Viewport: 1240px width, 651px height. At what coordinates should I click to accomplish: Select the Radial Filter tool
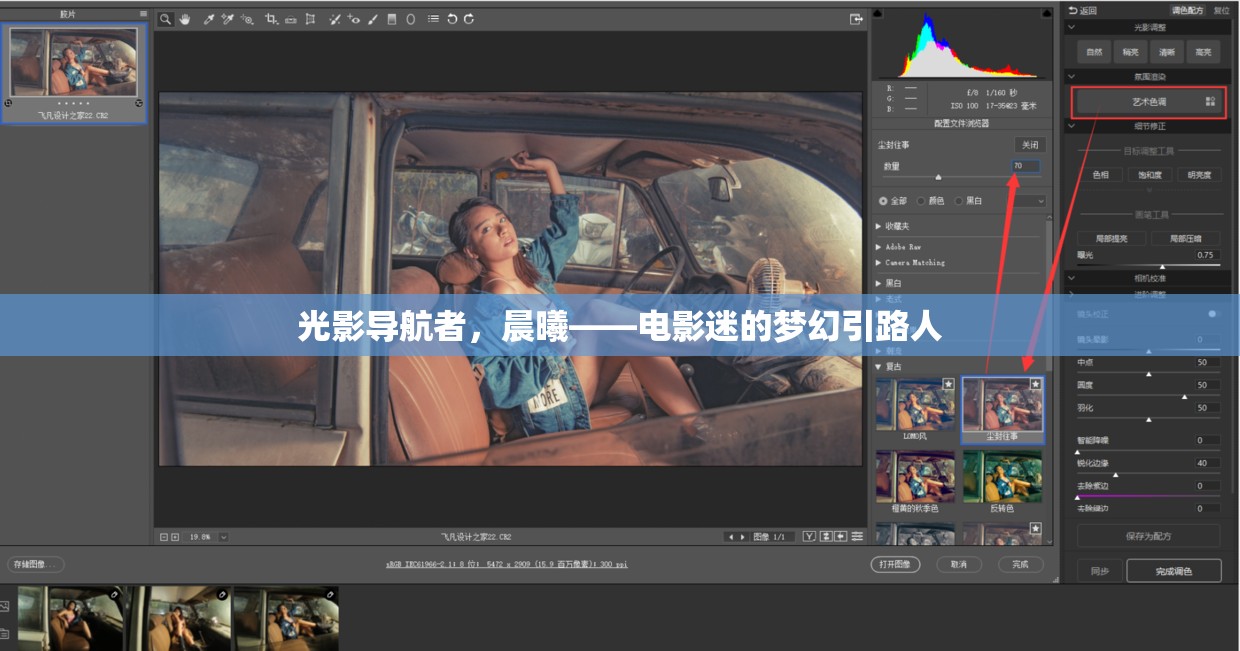click(x=410, y=19)
